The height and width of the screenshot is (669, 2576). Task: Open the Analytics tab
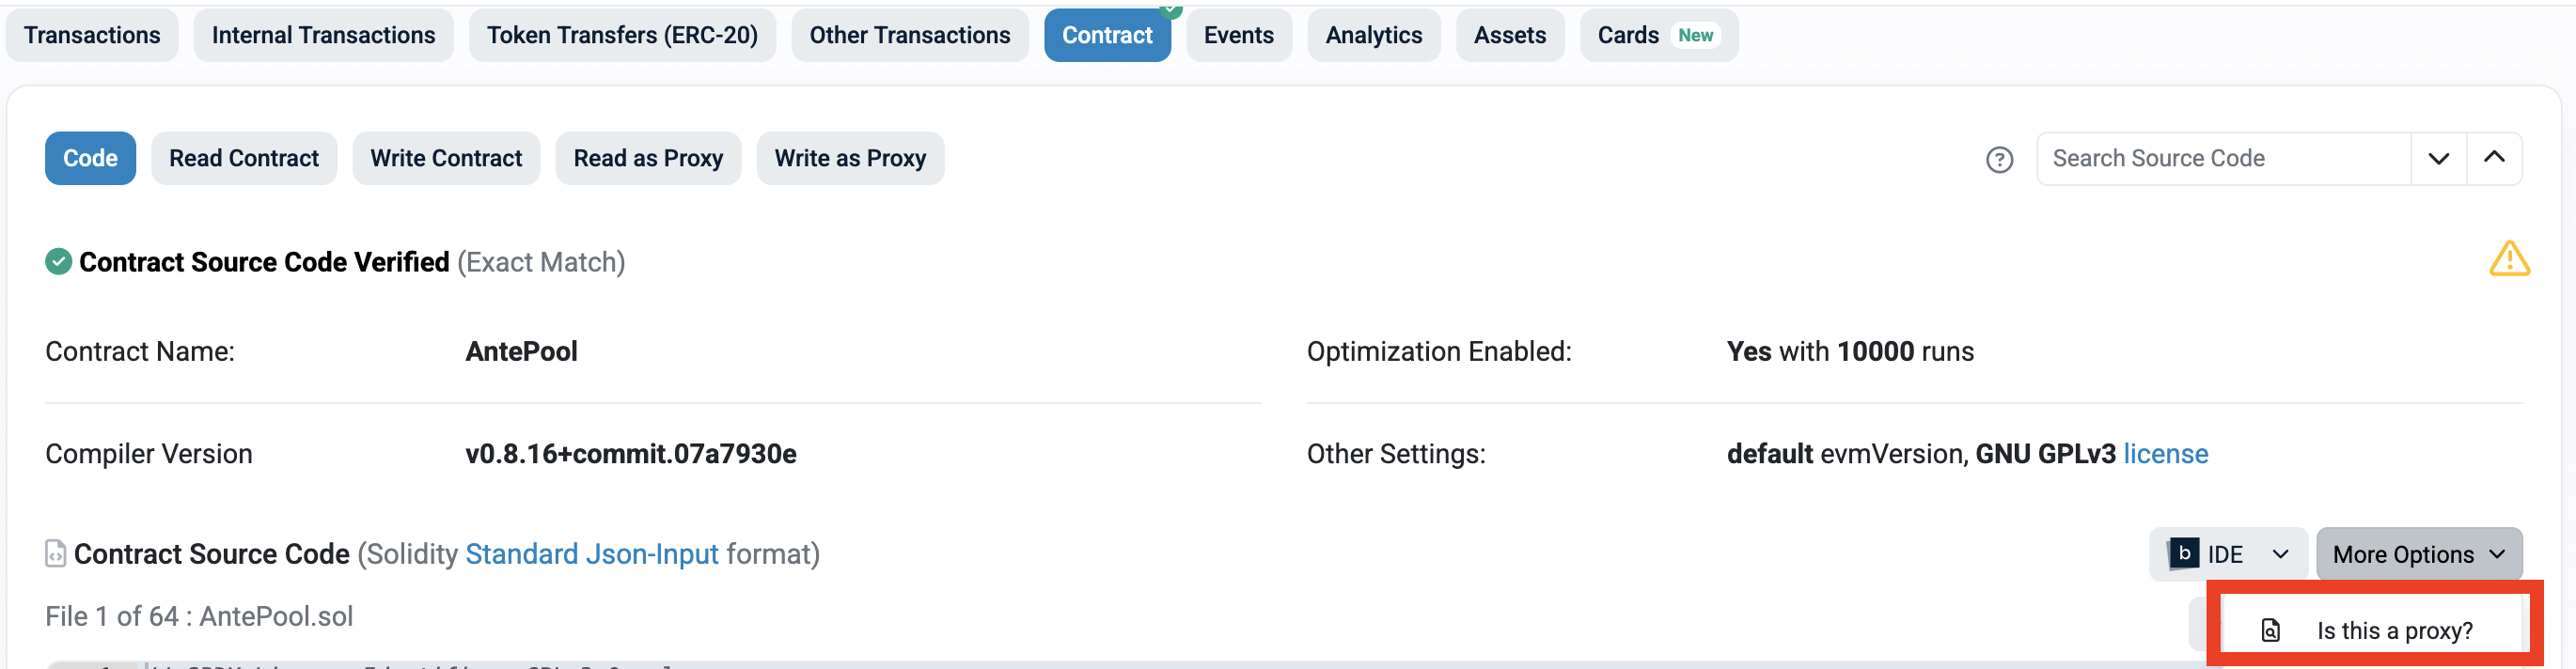click(1373, 35)
